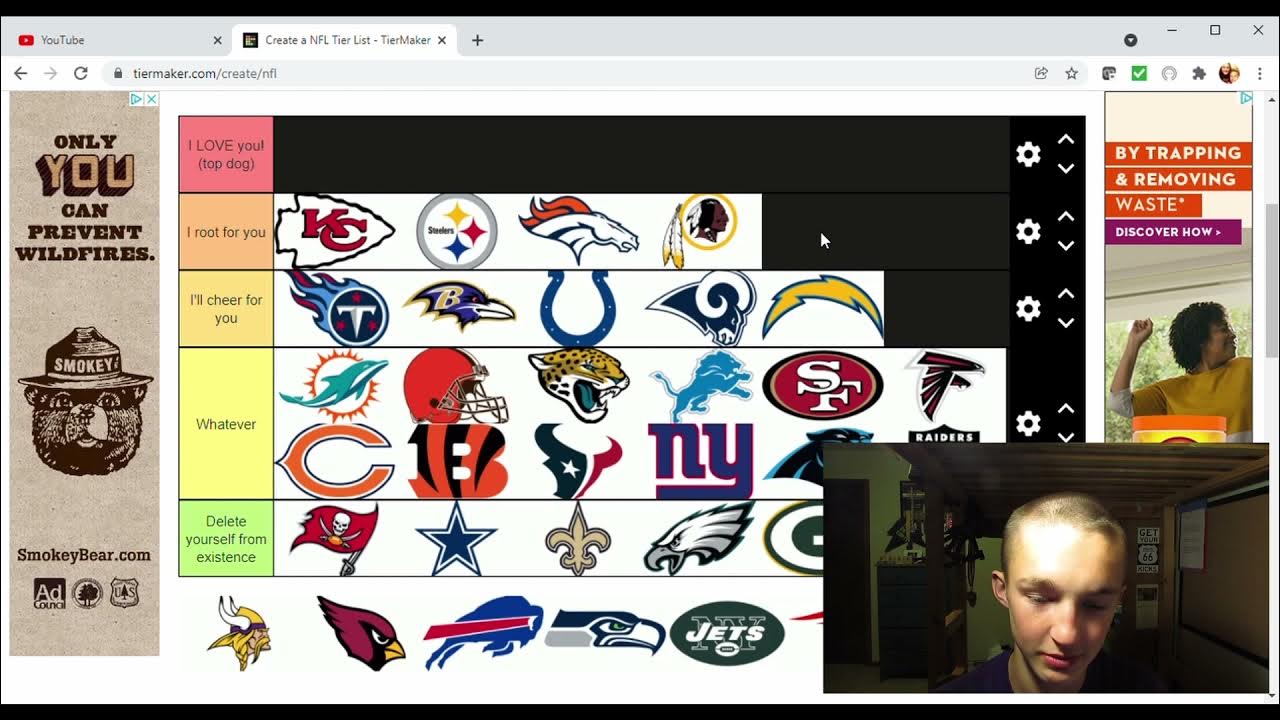Viewport: 1280px width, 720px height.
Task: Move I'll cheer for you tier up
Action: click(x=1066, y=293)
